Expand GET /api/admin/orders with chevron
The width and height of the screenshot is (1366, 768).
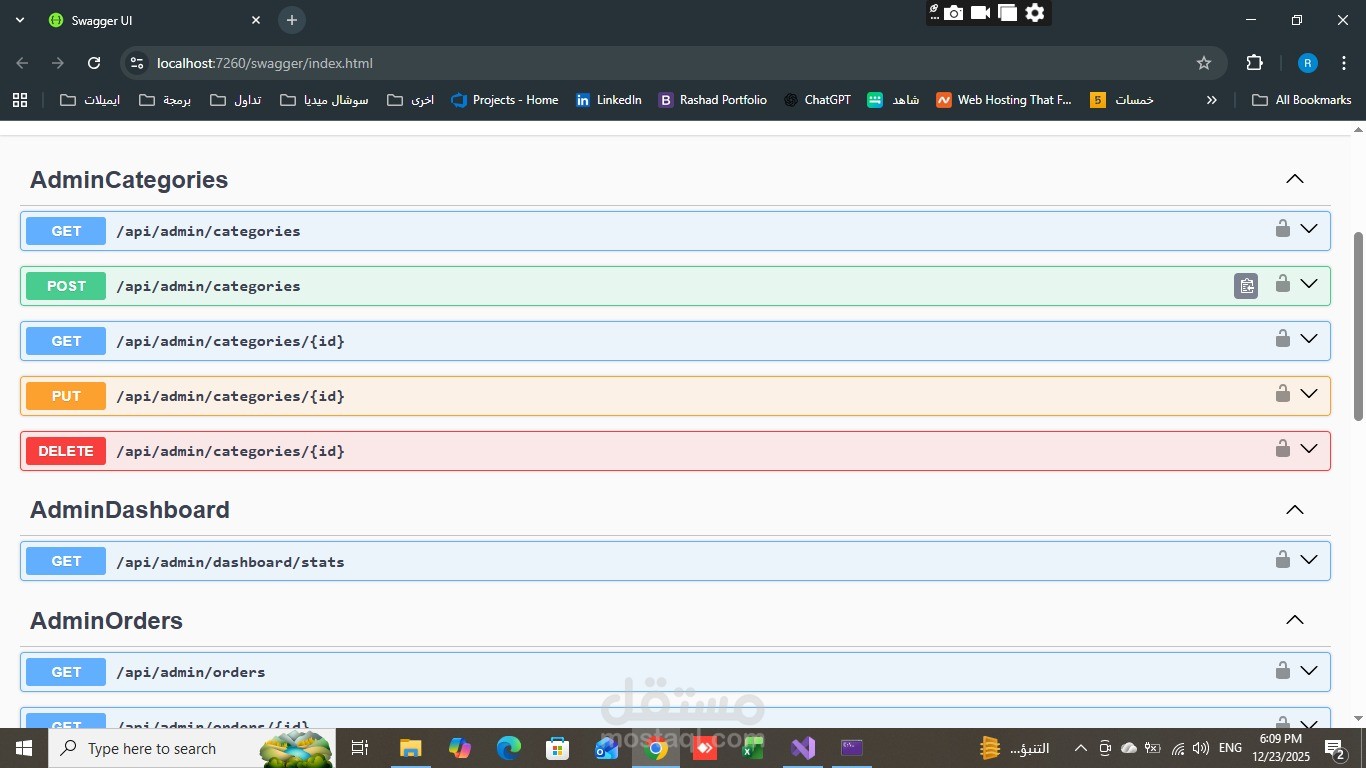1309,670
